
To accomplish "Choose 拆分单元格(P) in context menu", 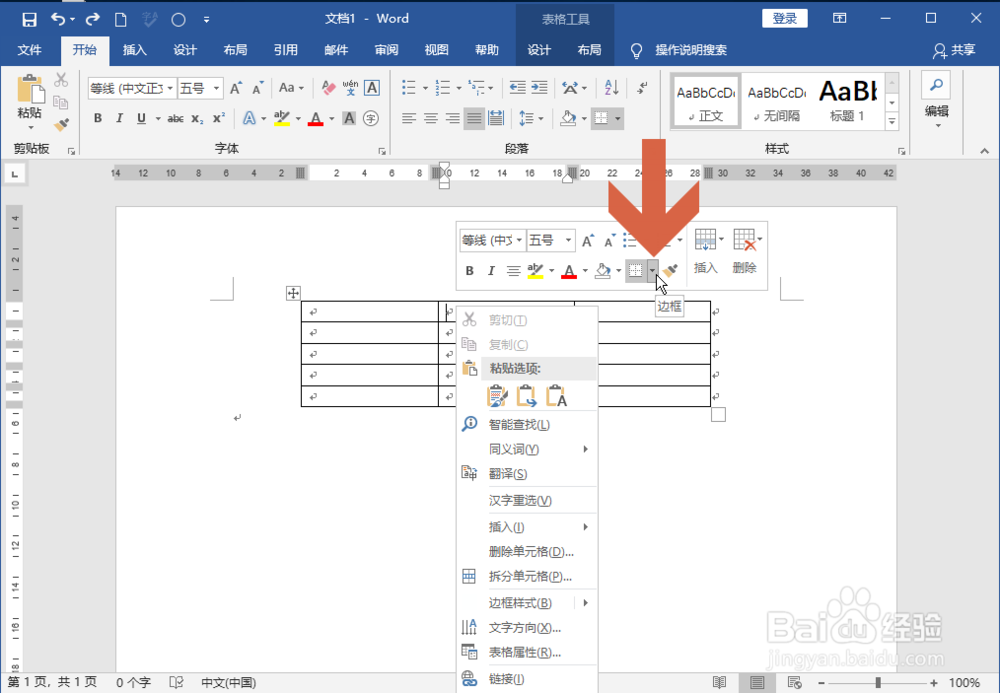I will 527,576.
